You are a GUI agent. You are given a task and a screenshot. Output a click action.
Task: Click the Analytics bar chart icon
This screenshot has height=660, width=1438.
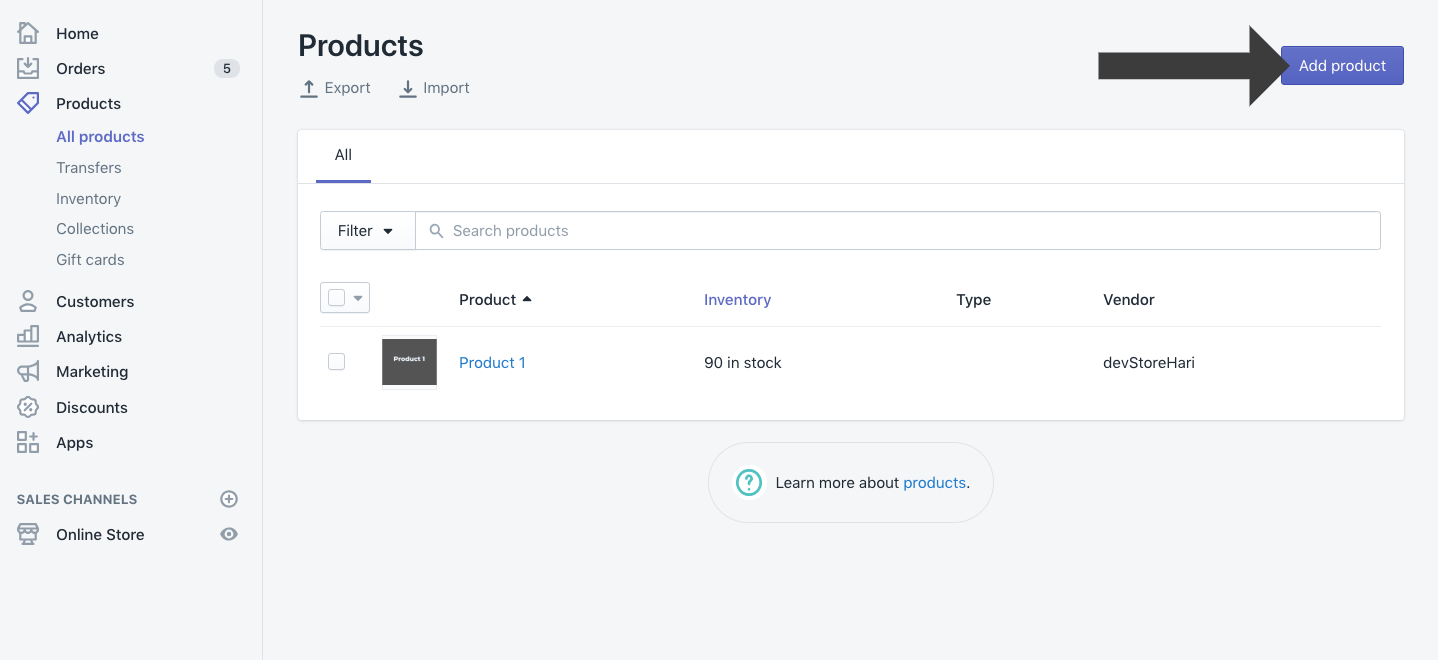[28, 336]
